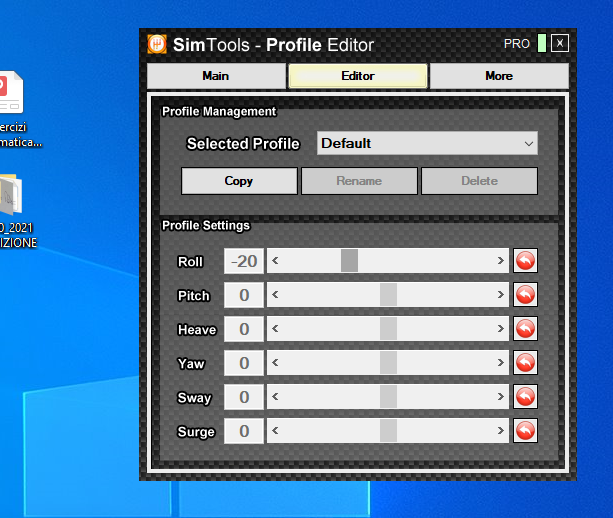
Task: Increase Sway with the right arrow
Action: pyautogui.click(x=500, y=397)
